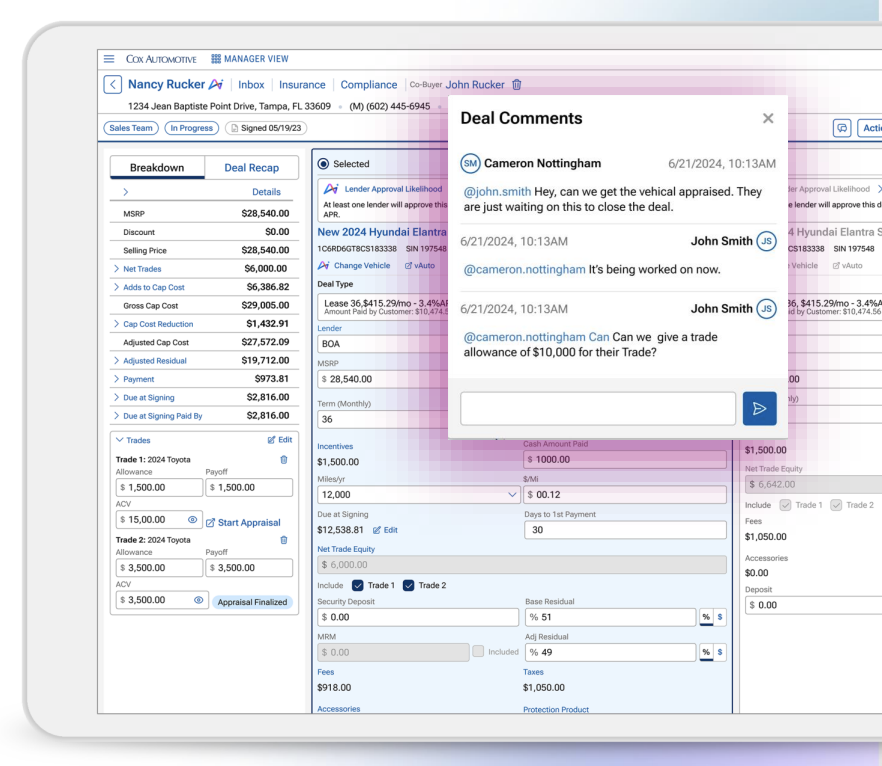
Task: Open the Miles/yr 12,000 dropdown
Action: click(418, 495)
